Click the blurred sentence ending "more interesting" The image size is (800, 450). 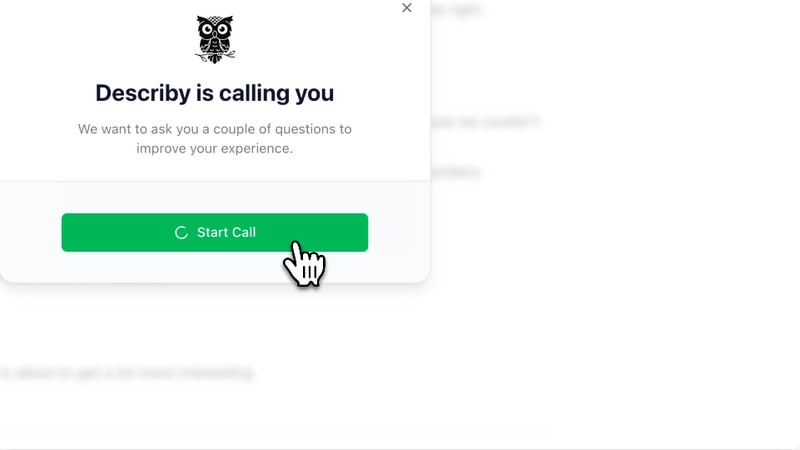127,373
